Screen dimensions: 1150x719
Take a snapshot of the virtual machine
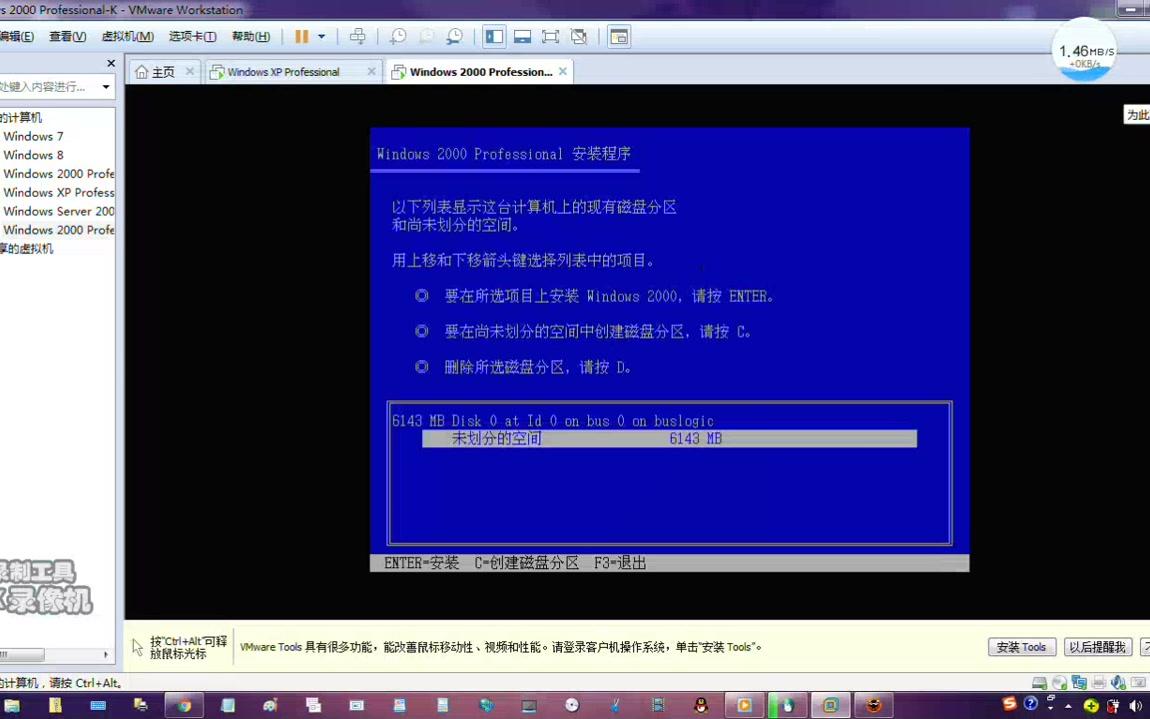coord(398,36)
